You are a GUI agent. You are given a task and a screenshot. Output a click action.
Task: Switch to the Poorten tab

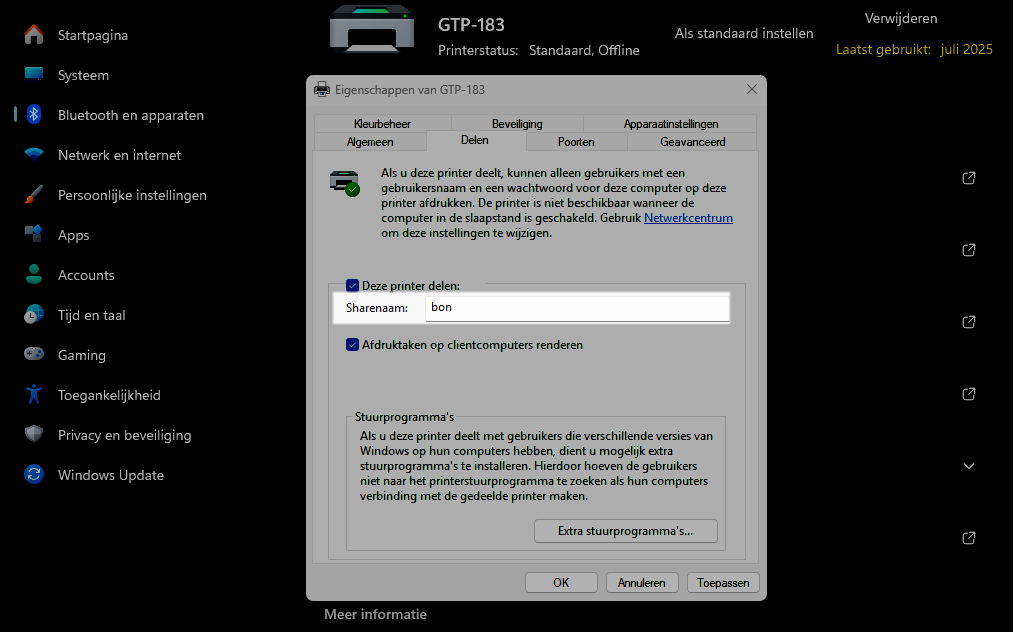pos(576,142)
